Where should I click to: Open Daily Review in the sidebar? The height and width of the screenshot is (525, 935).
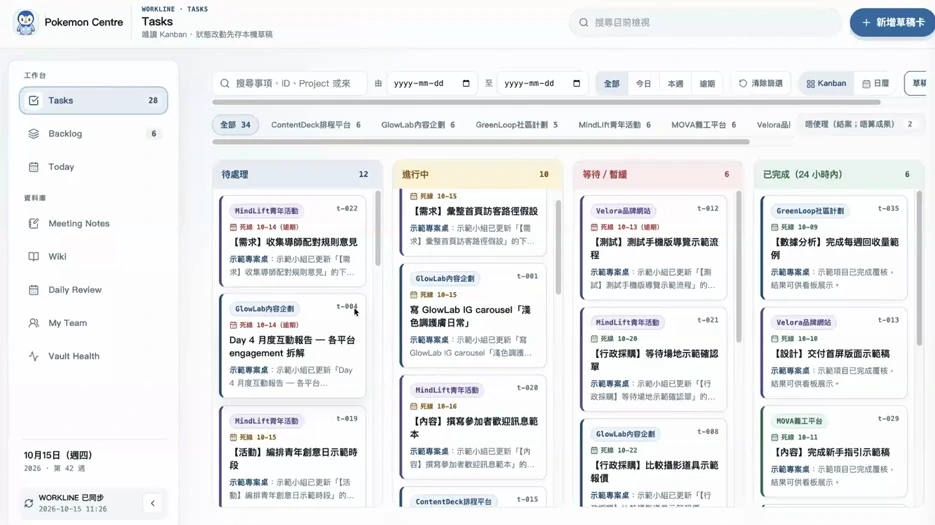[94, 290]
